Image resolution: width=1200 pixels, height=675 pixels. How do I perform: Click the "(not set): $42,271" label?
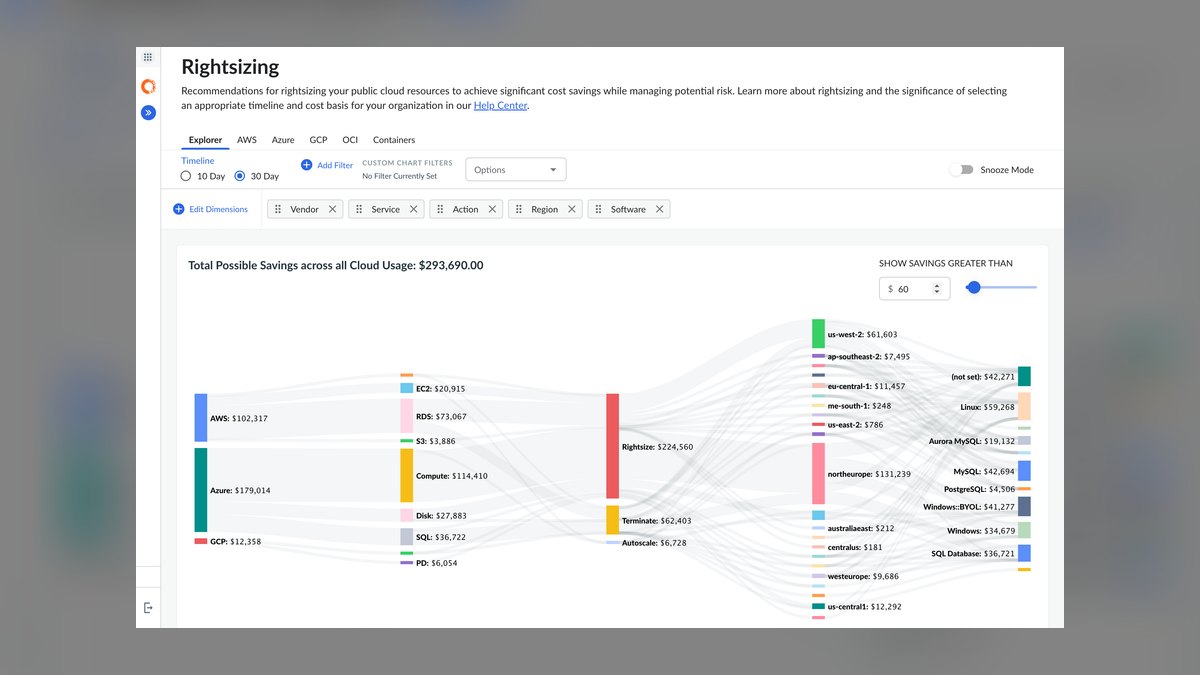click(983, 377)
